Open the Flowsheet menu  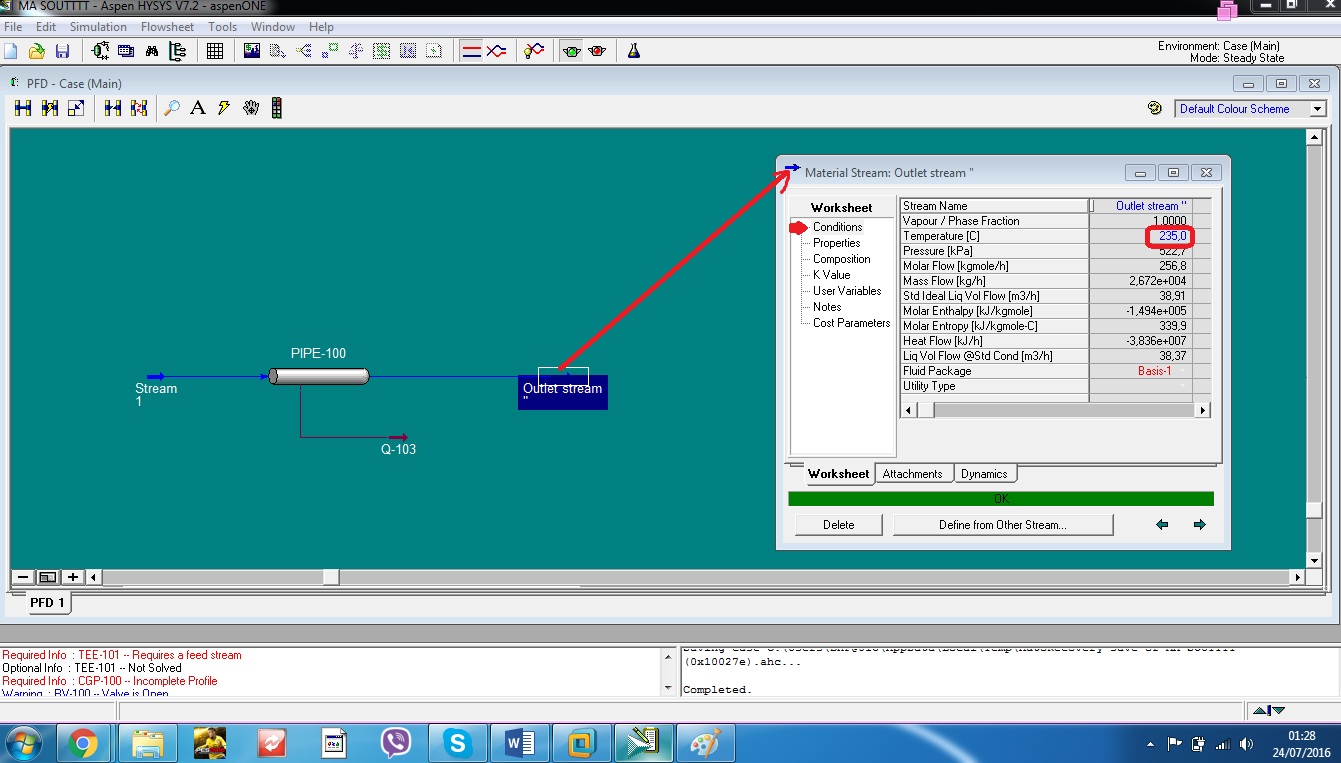pos(168,27)
